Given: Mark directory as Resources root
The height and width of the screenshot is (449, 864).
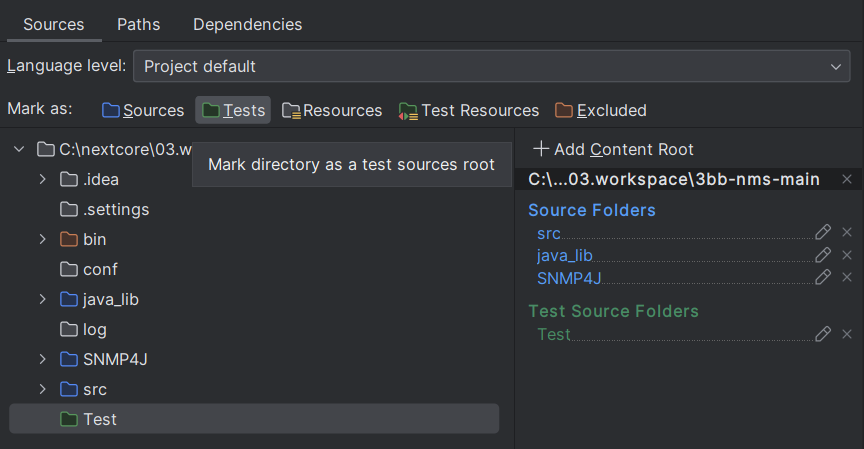Looking at the screenshot, I should click(x=332, y=110).
